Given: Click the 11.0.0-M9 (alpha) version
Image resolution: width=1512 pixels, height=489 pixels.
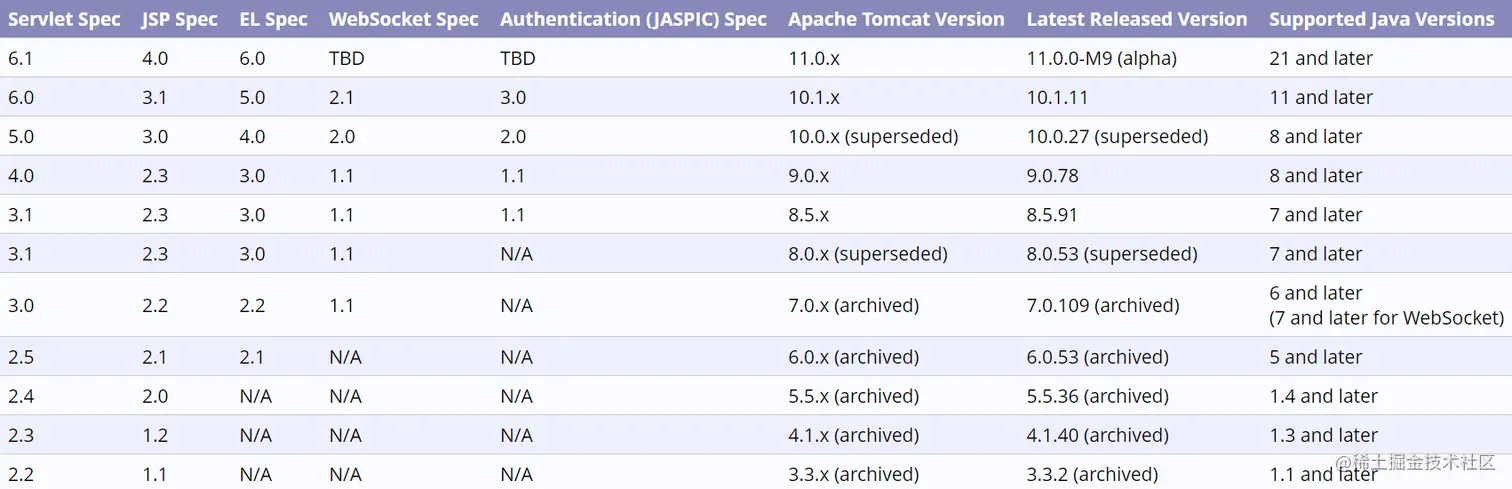Looking at the screenshot, I should tap(1102, 58).
